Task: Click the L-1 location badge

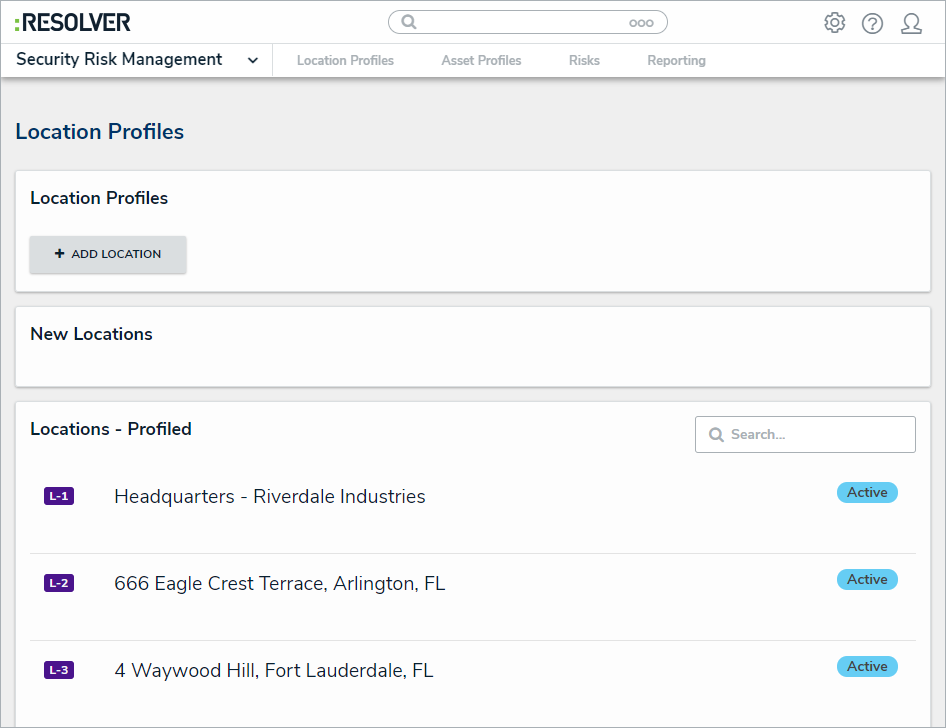Action: click(x=59, y=496)
